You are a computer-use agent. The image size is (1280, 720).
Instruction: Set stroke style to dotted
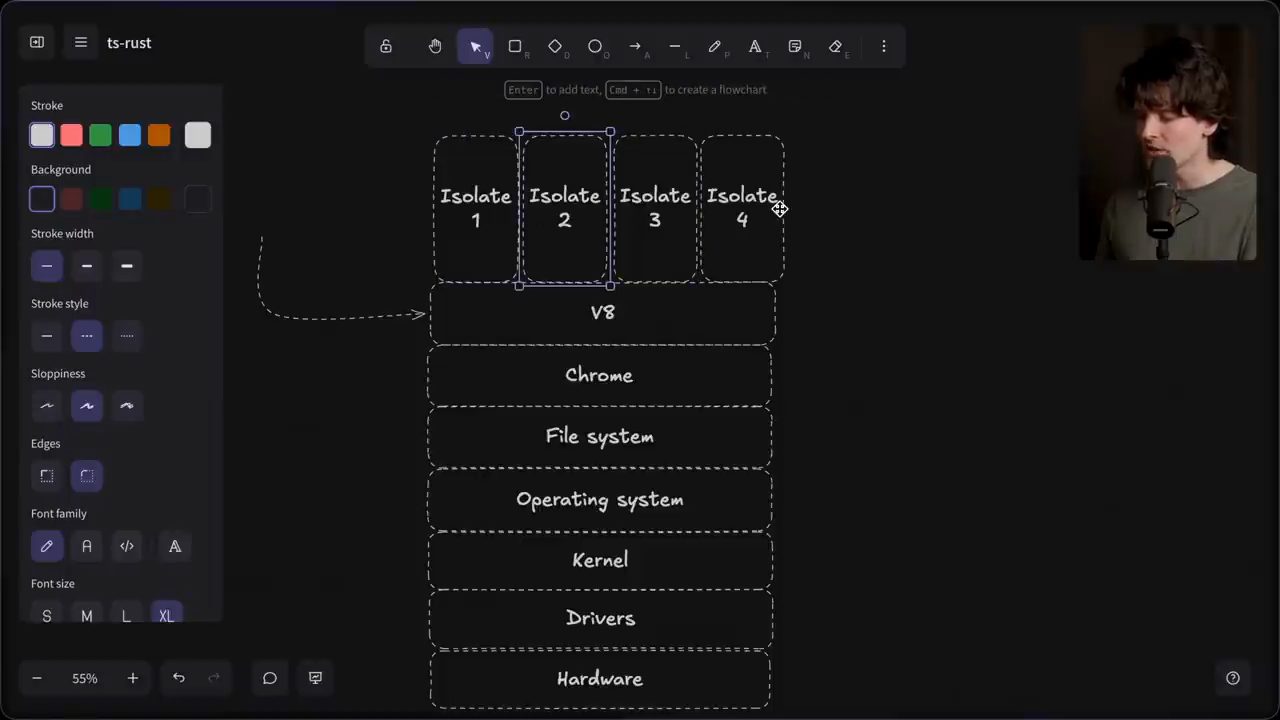coord(127,336)
